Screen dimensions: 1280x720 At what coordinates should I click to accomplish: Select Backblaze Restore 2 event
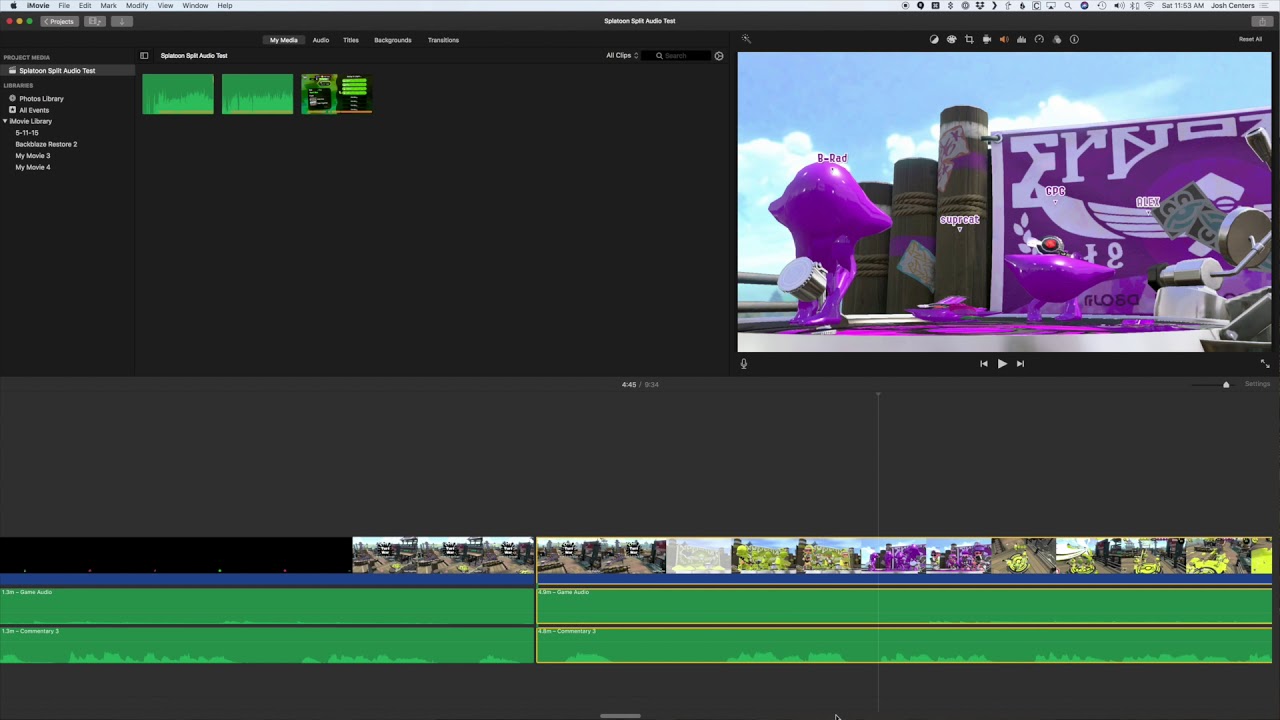tap(46, 144)
